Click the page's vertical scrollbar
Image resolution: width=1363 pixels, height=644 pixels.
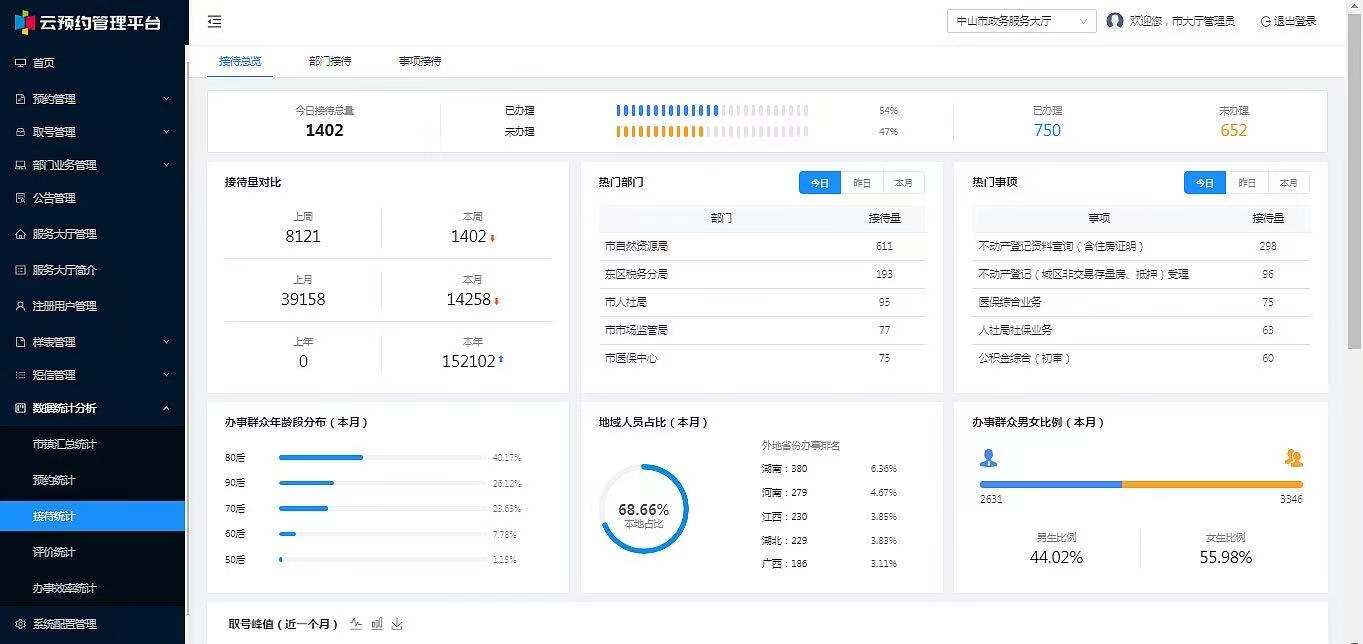(x=1355, y=200)
